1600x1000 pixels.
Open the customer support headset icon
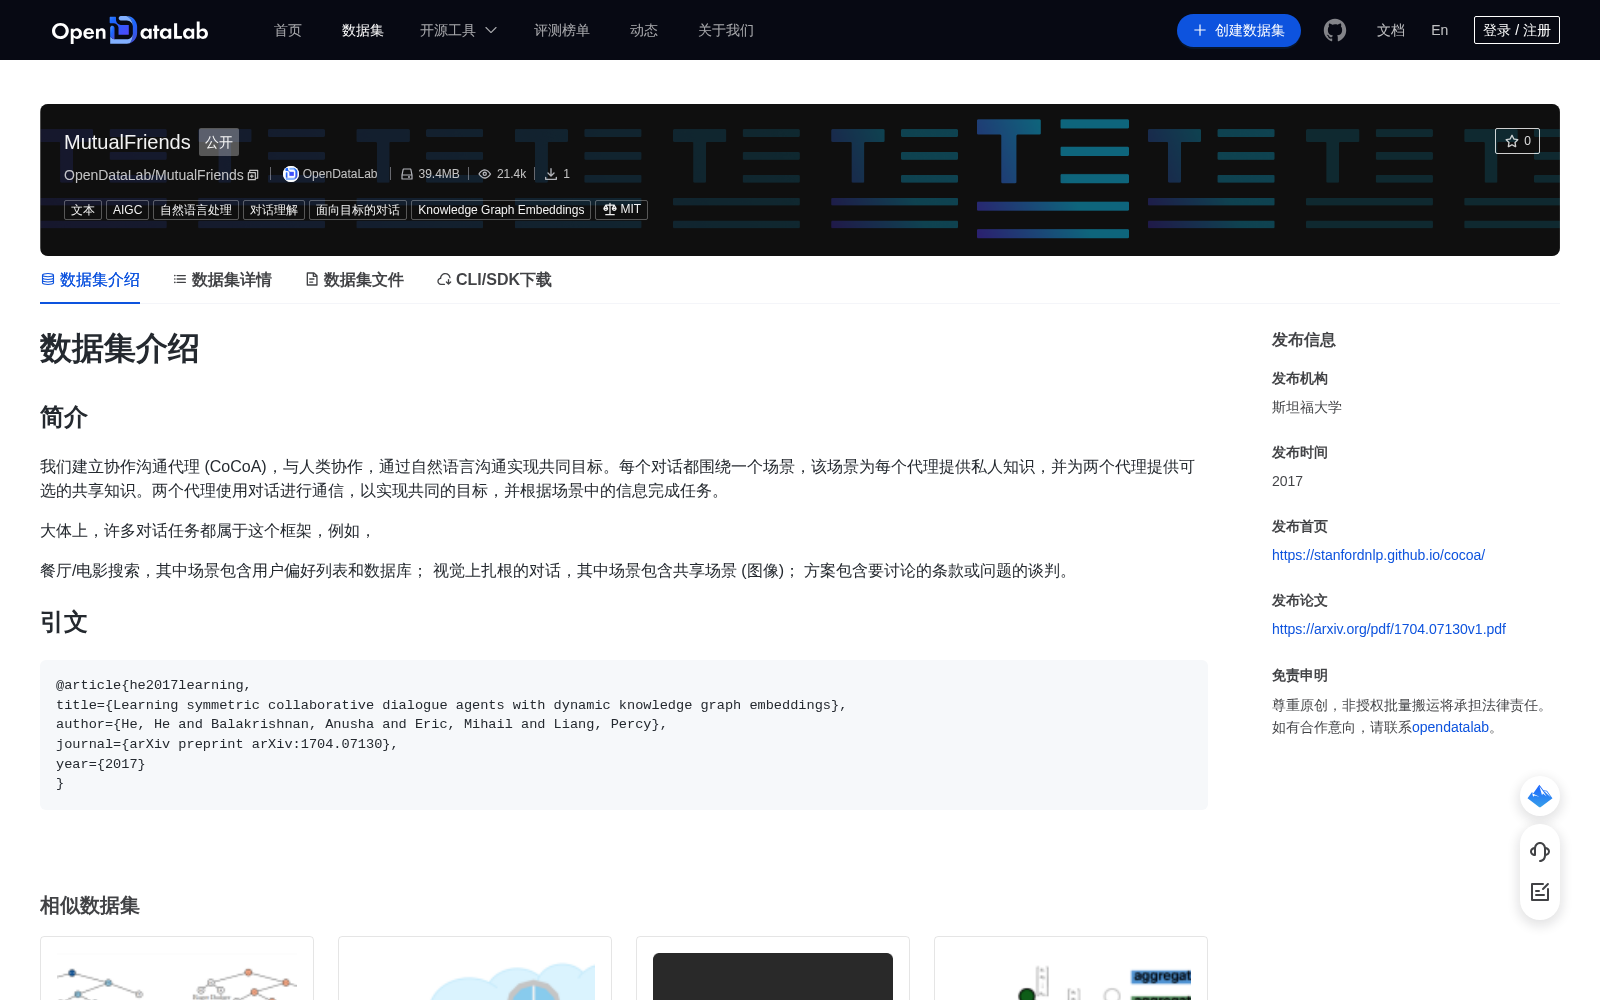(x=1540, y=852)
